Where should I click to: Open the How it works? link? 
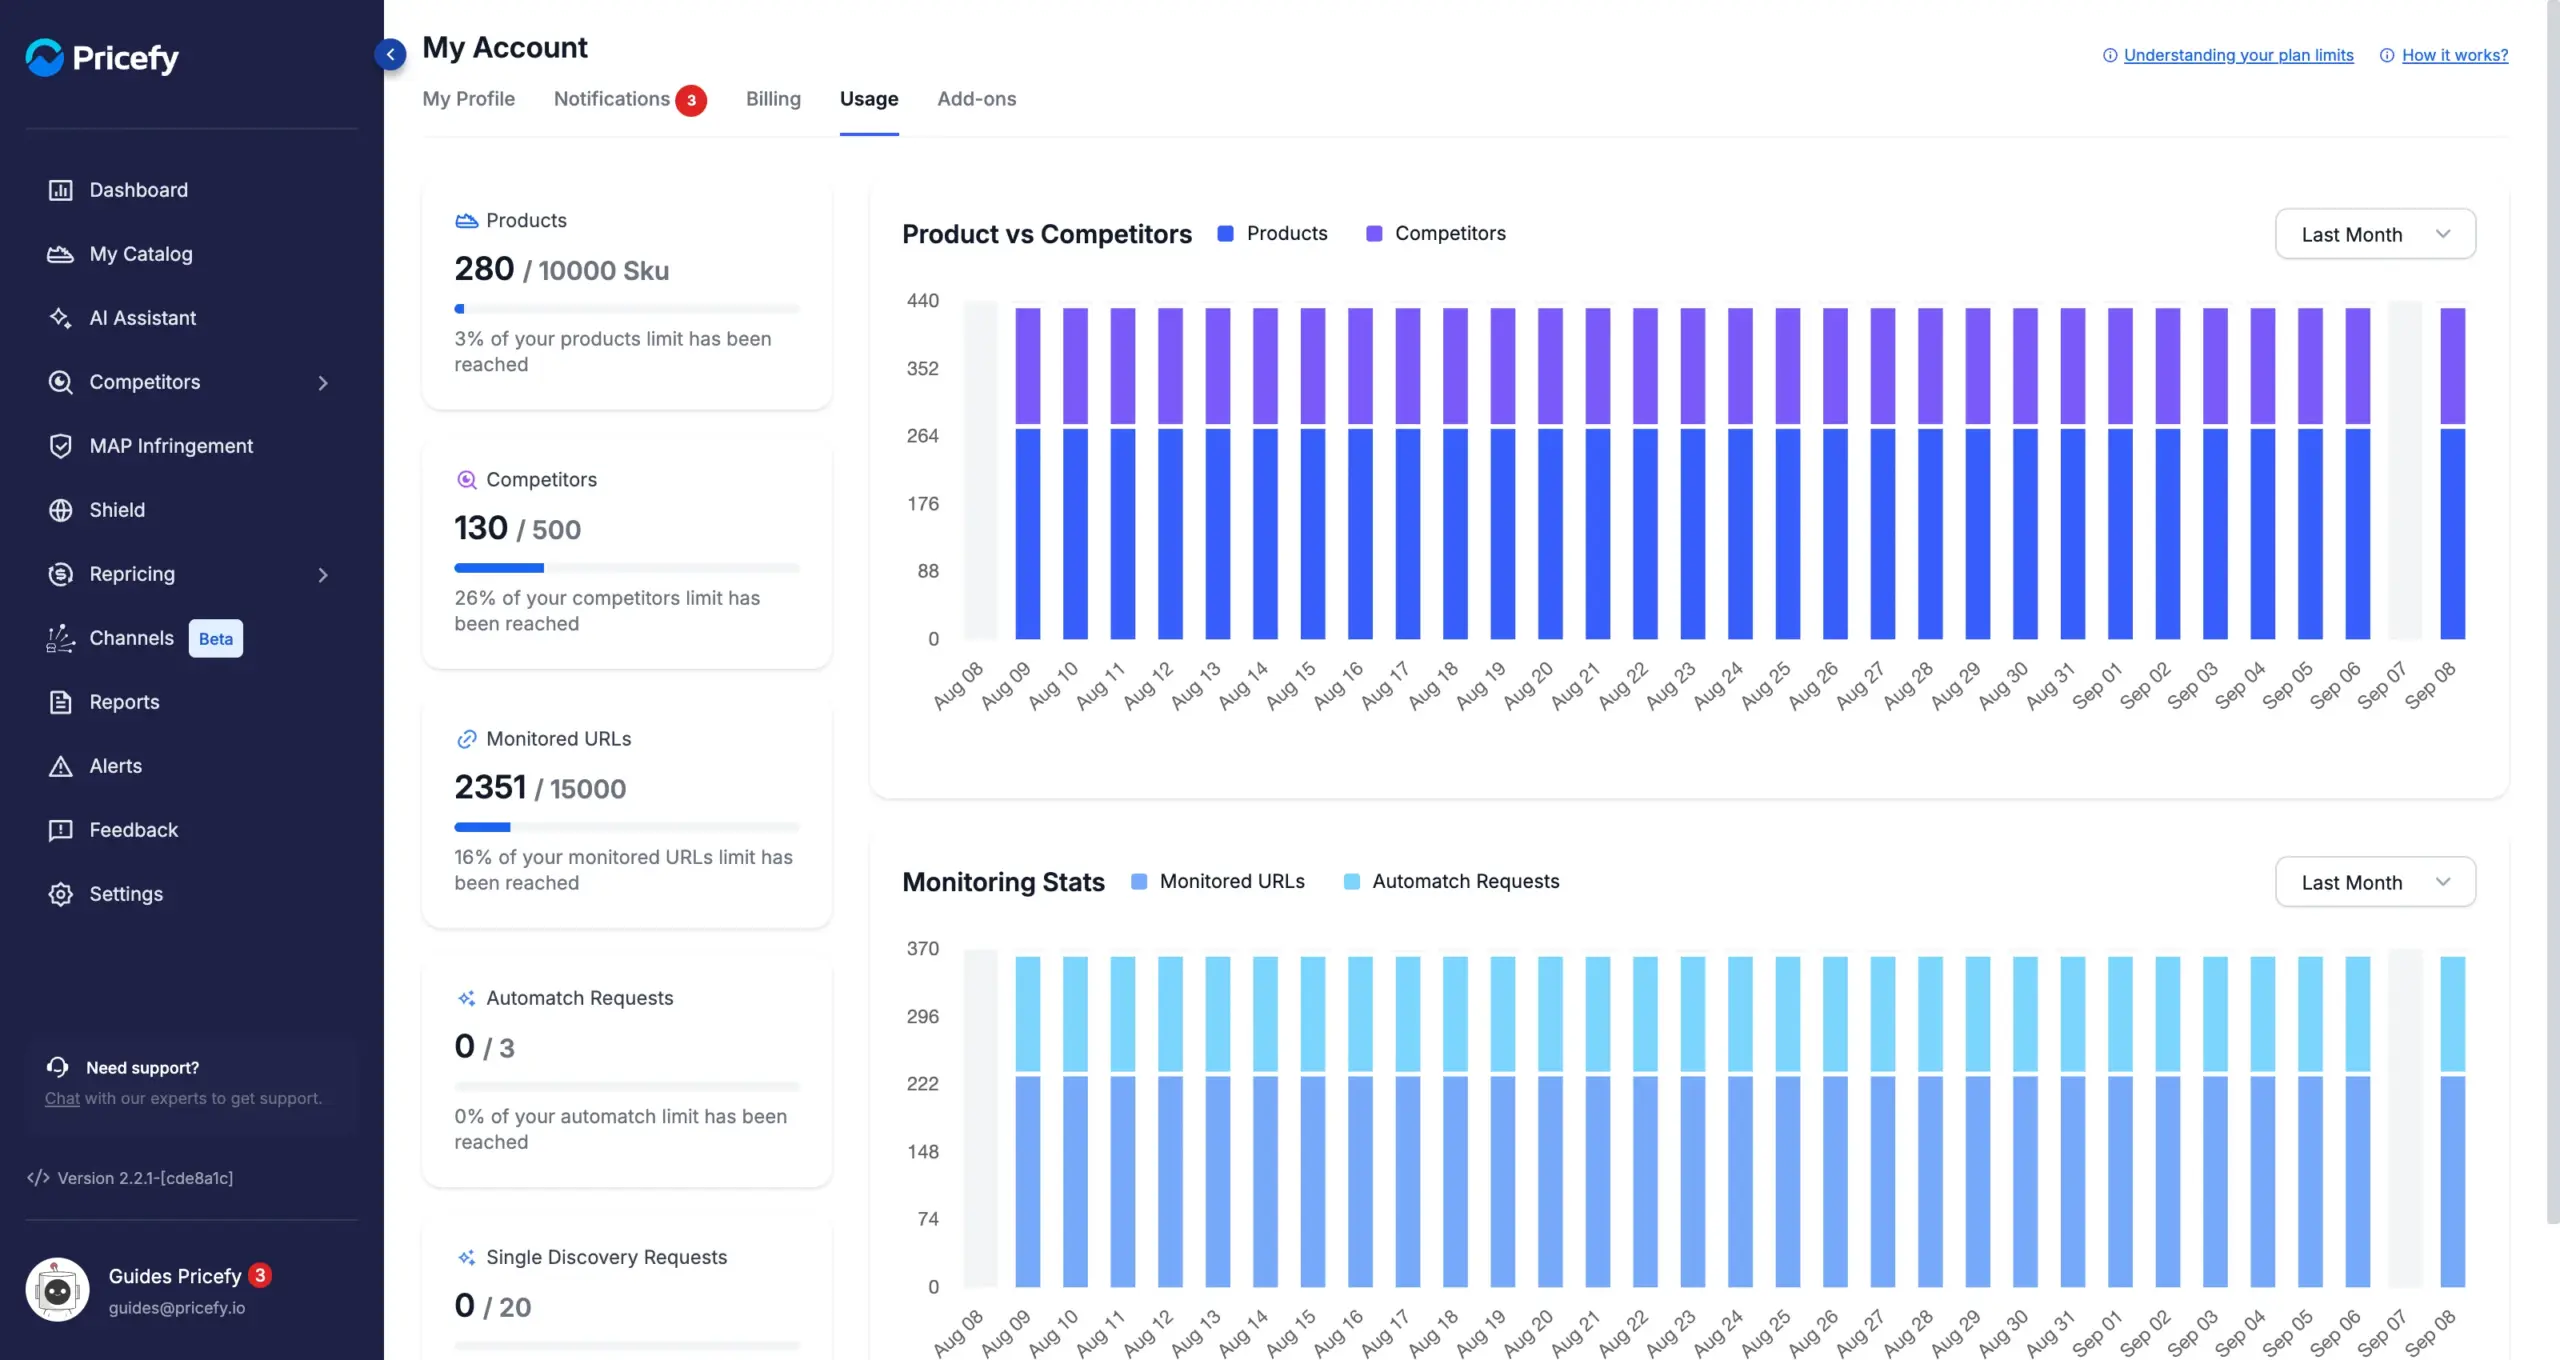tap(2455, 55)
